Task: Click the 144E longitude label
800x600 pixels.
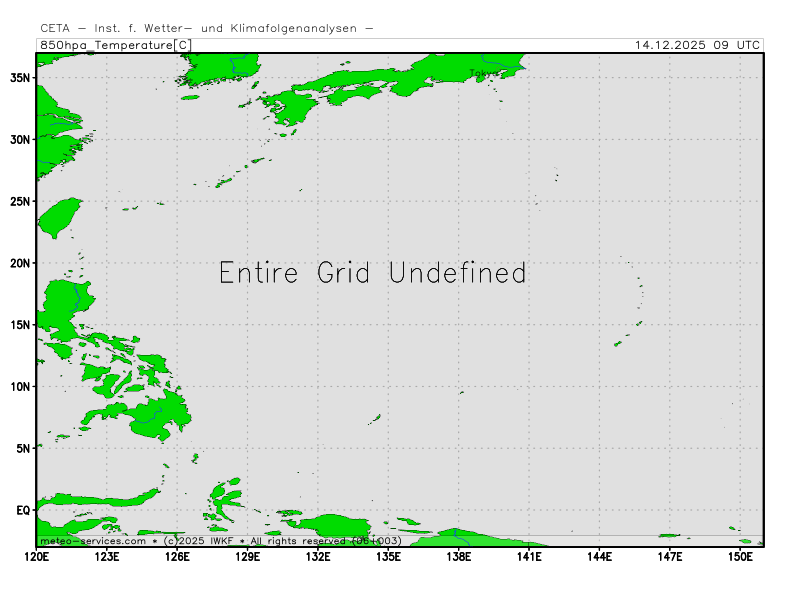Action: click(x=599, y=556)
